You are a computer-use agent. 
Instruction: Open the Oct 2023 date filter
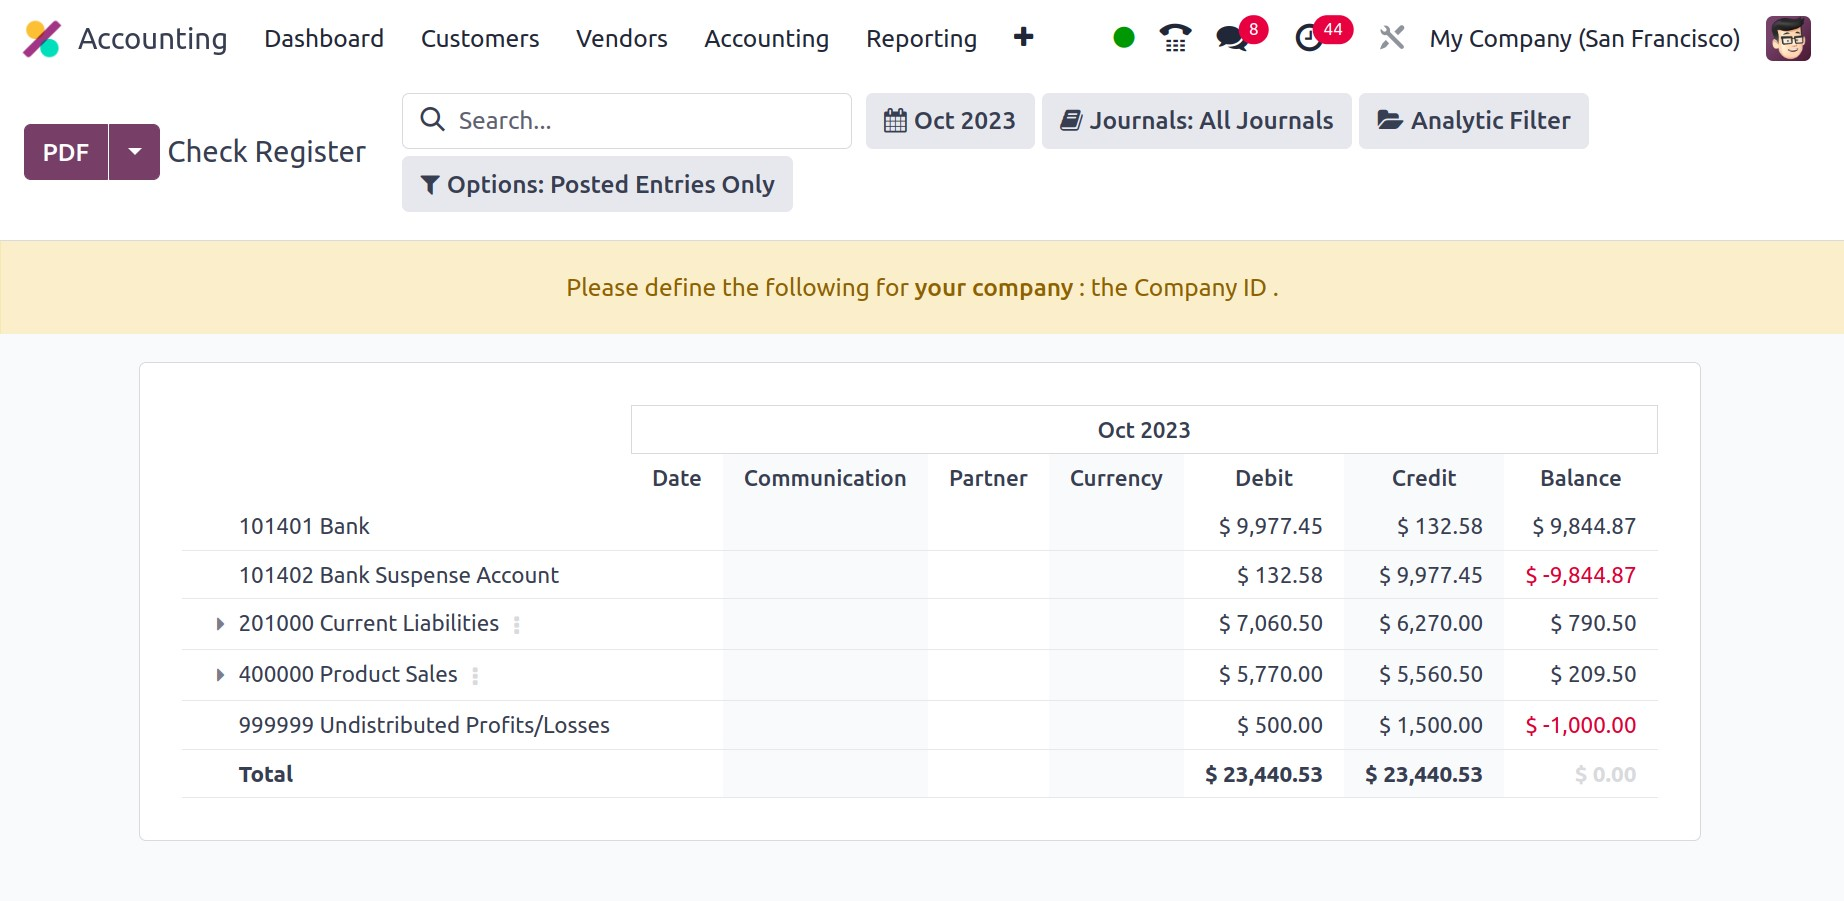950,121
